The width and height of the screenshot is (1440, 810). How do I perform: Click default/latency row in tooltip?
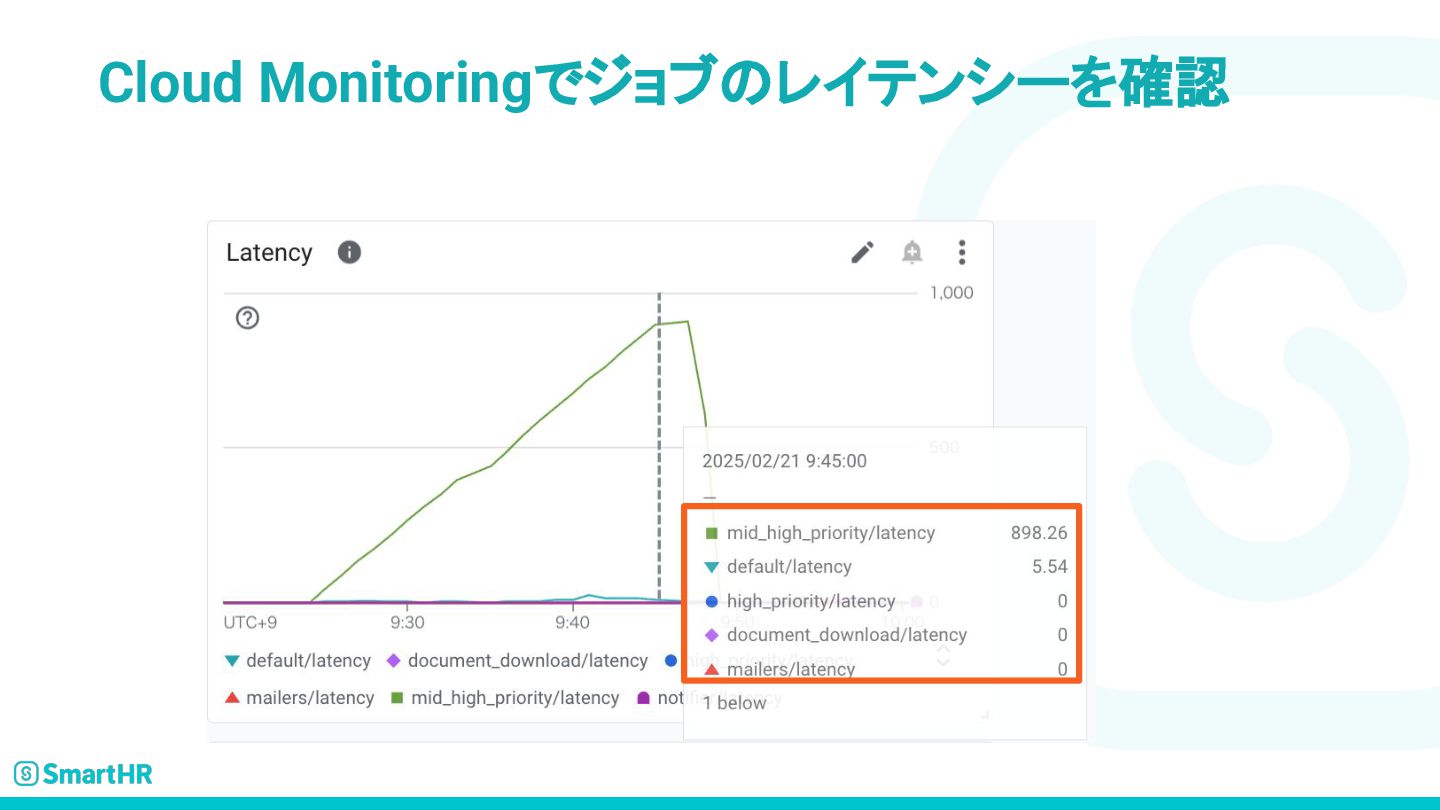coord(885,567)
